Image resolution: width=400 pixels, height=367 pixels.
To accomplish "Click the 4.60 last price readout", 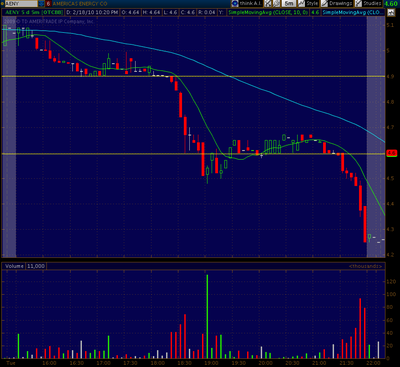I will point(391,4).
